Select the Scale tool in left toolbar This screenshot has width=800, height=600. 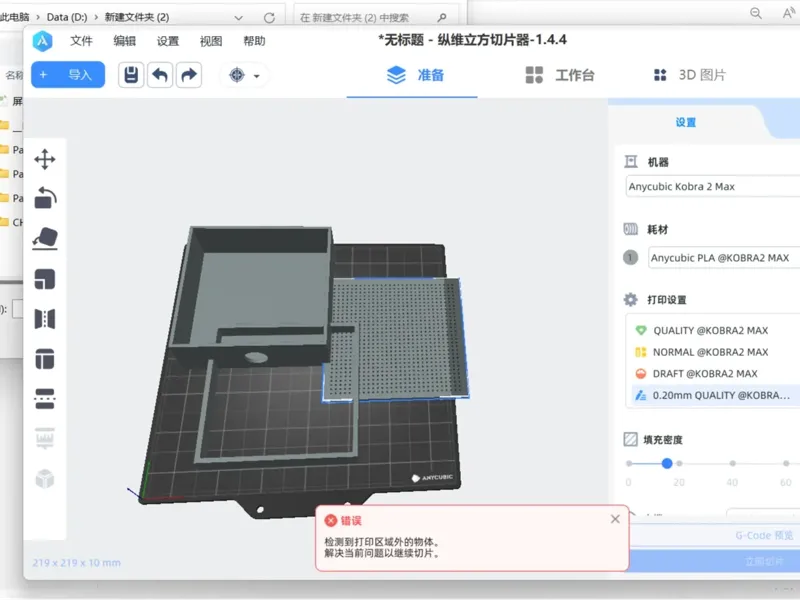pyautogui.click(x=45, y=279)
